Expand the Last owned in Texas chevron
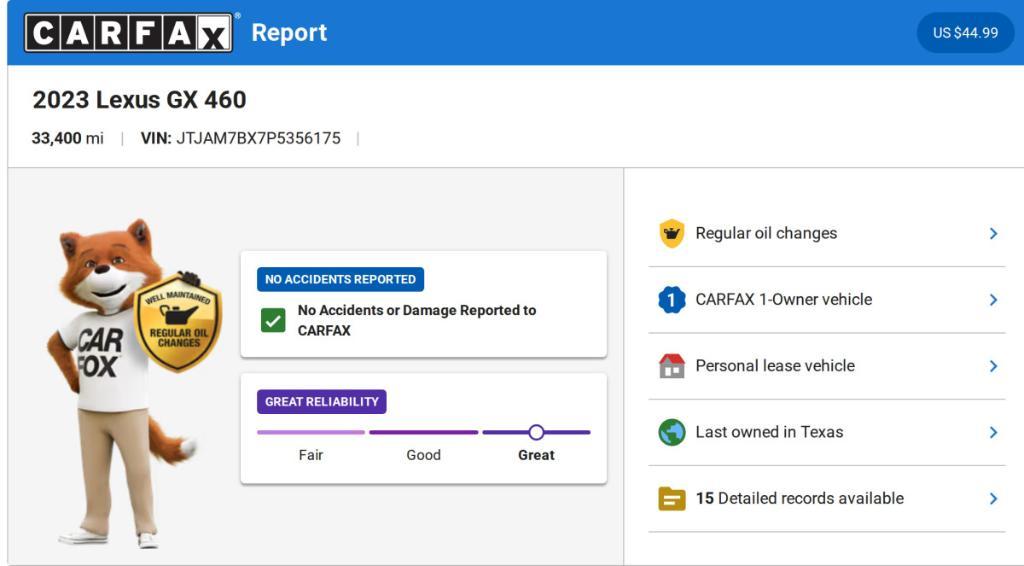The image size is (1024, 566). point(993,432)
